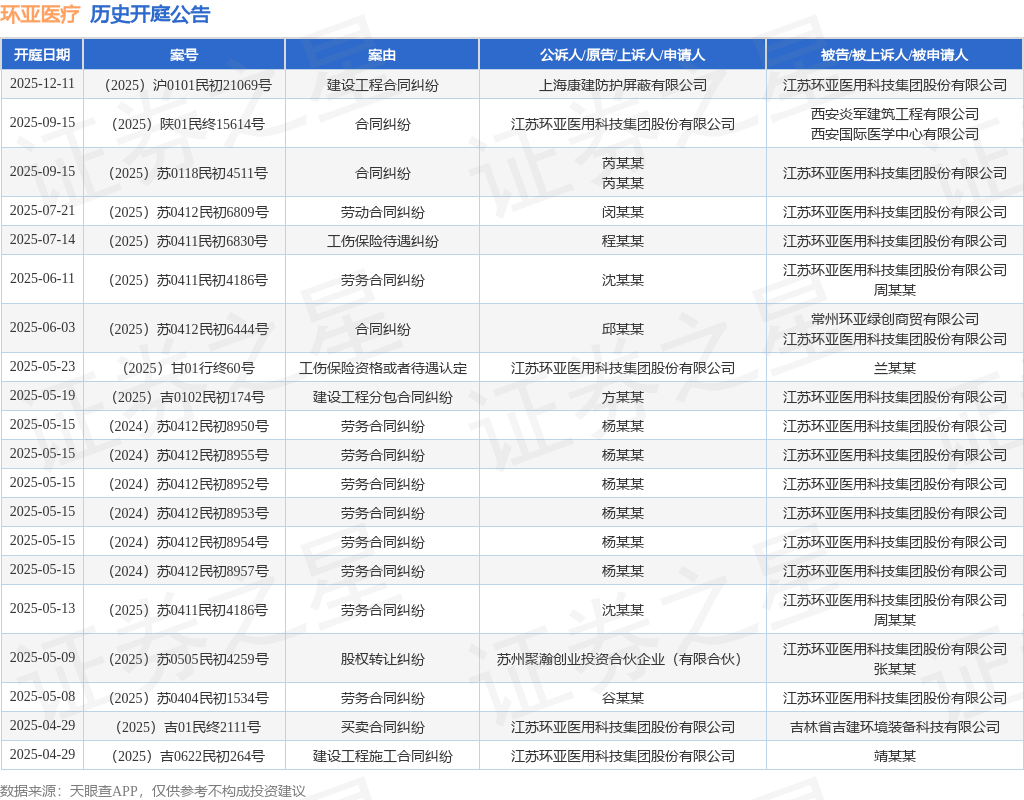Screen dimensions: 1024x800
Task: Select case number 苏0412民初8950号
Action: 187,426
